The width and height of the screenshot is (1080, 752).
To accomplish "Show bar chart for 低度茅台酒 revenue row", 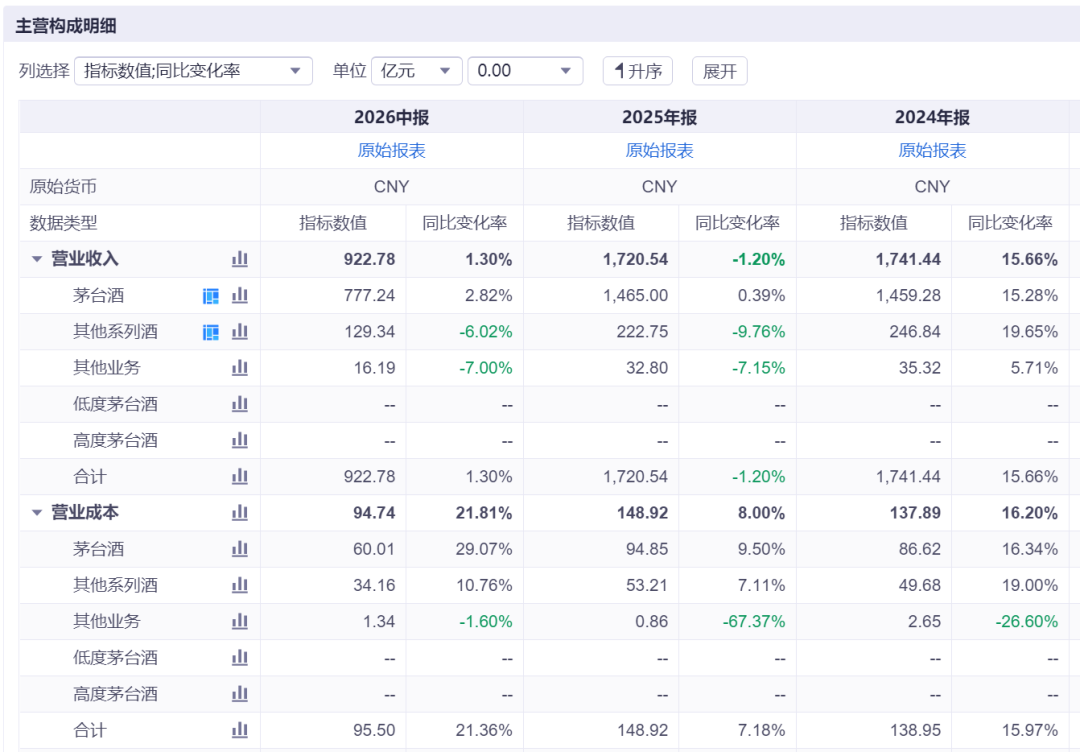I will [x=240, y=404].
